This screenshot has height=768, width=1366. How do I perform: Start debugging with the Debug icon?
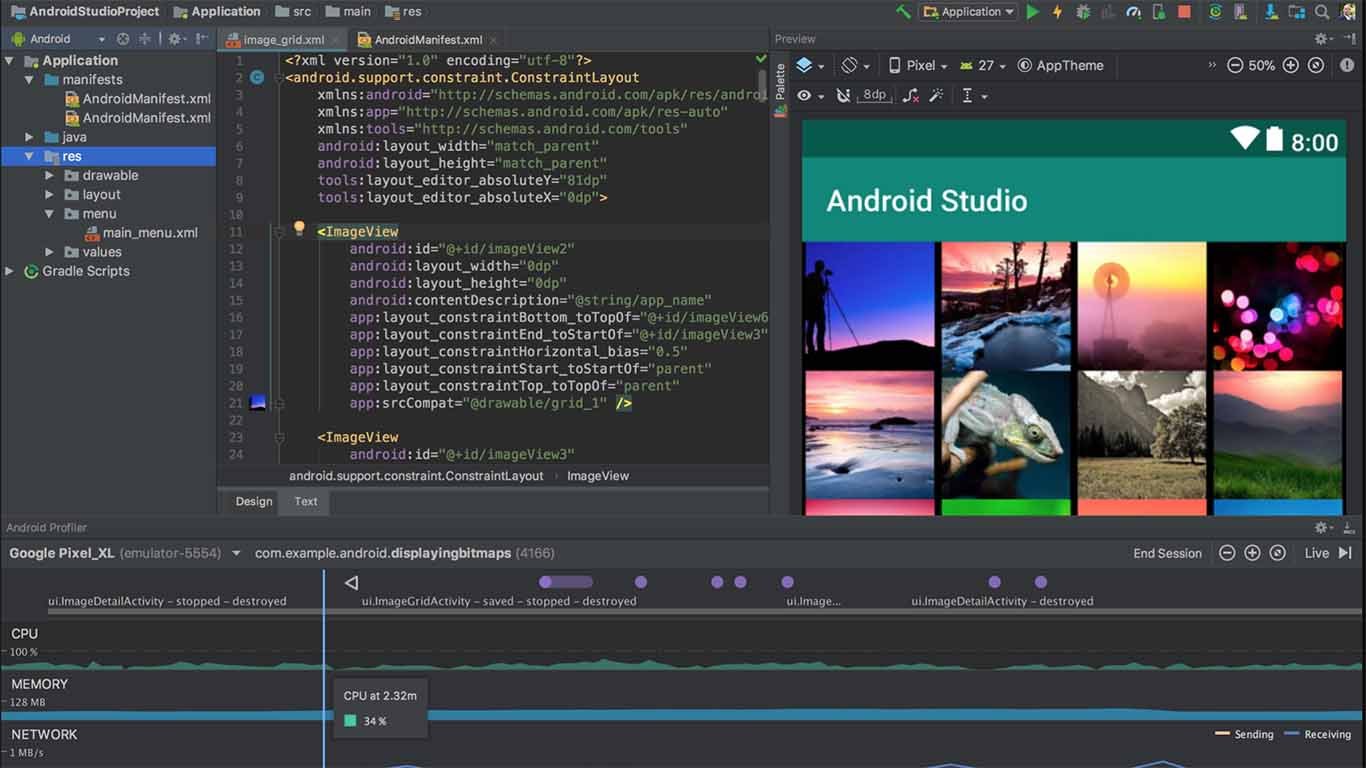click(x=1083, y=11)
